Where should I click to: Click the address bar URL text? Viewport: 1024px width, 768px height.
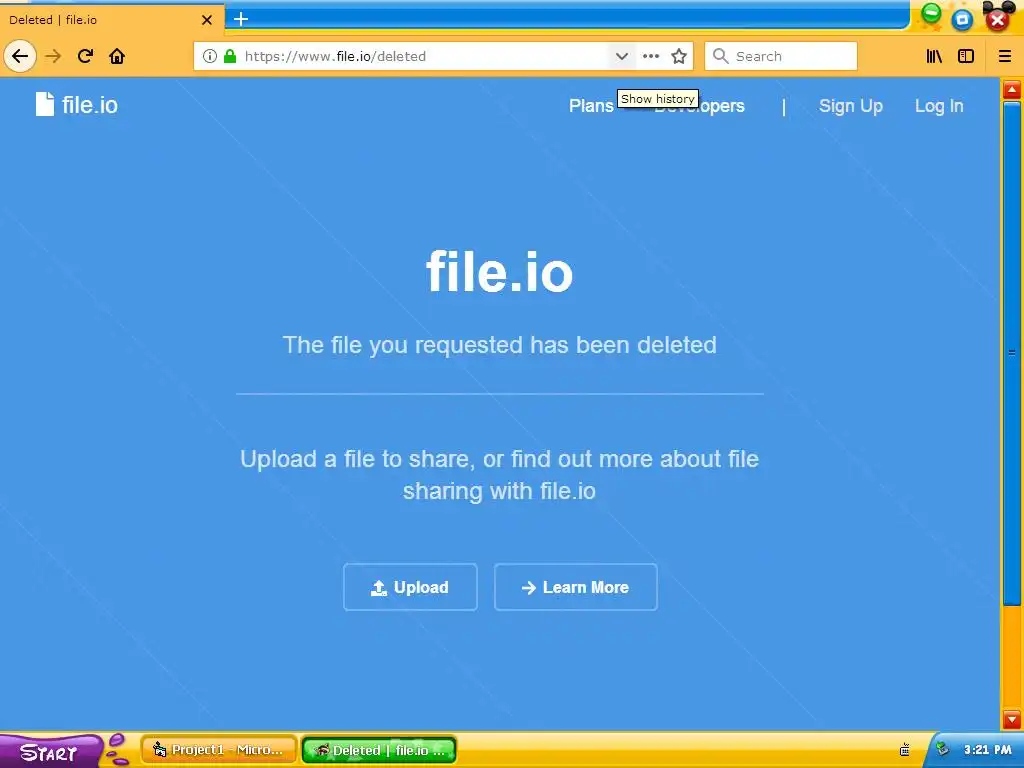click(335, 56)
